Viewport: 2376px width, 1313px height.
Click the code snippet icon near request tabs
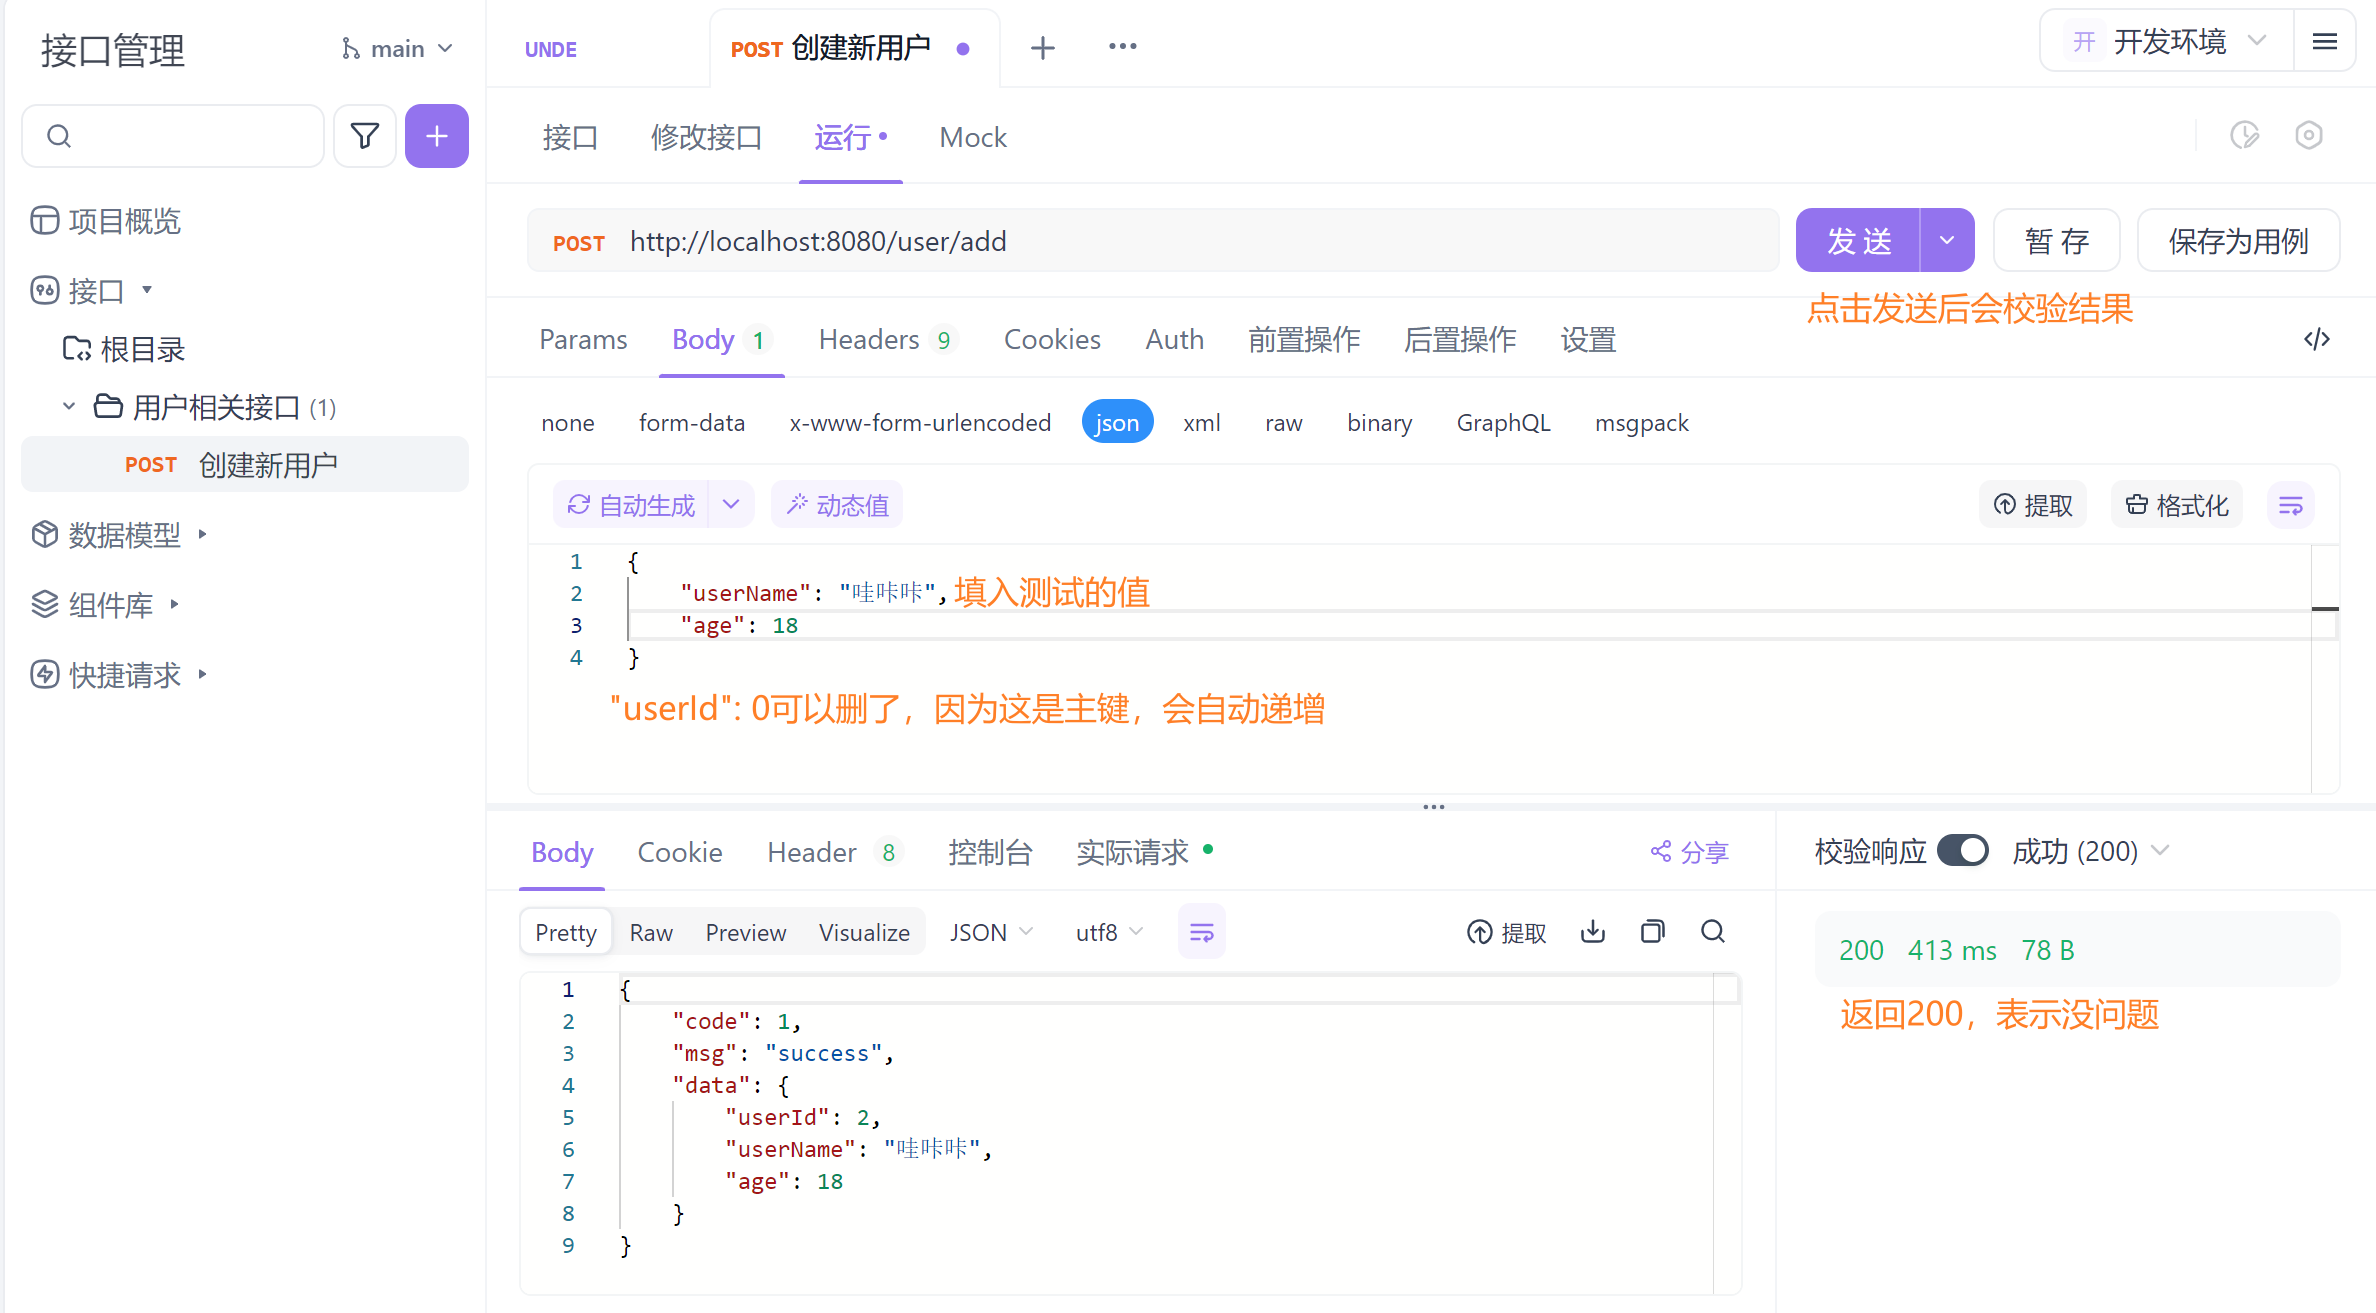[x=2316, y=339]
